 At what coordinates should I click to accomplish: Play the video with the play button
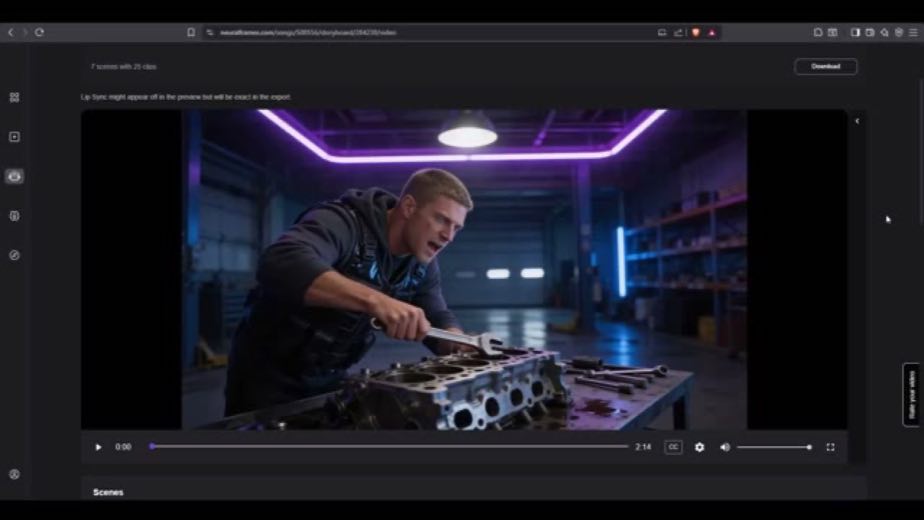coord(98,447)
